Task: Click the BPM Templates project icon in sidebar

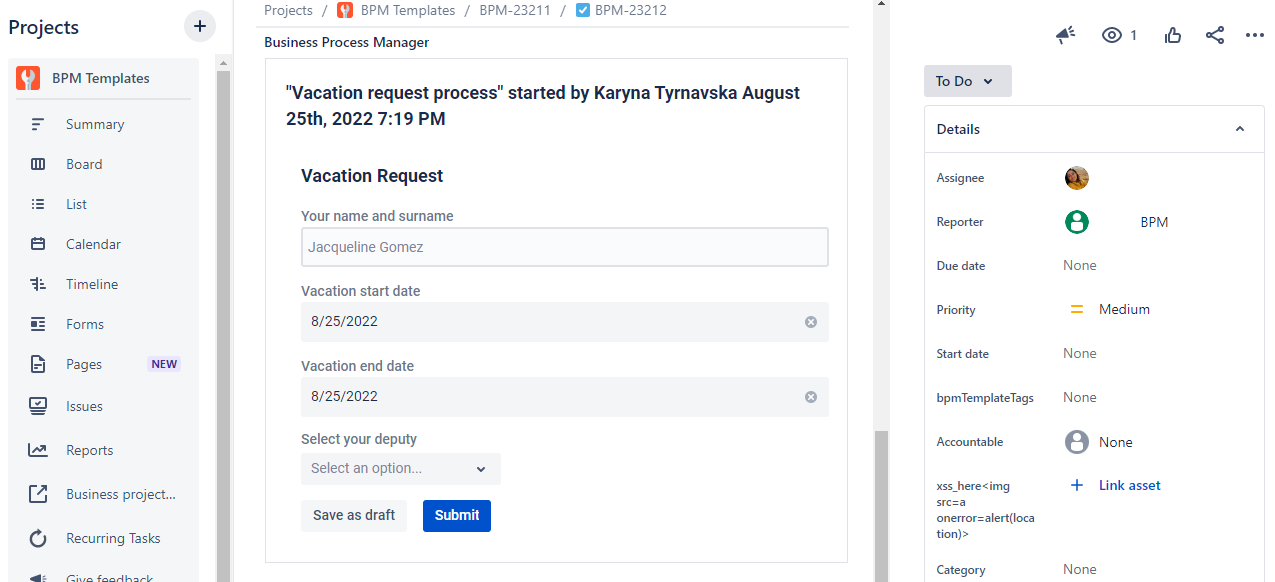Action: [28, 78]
